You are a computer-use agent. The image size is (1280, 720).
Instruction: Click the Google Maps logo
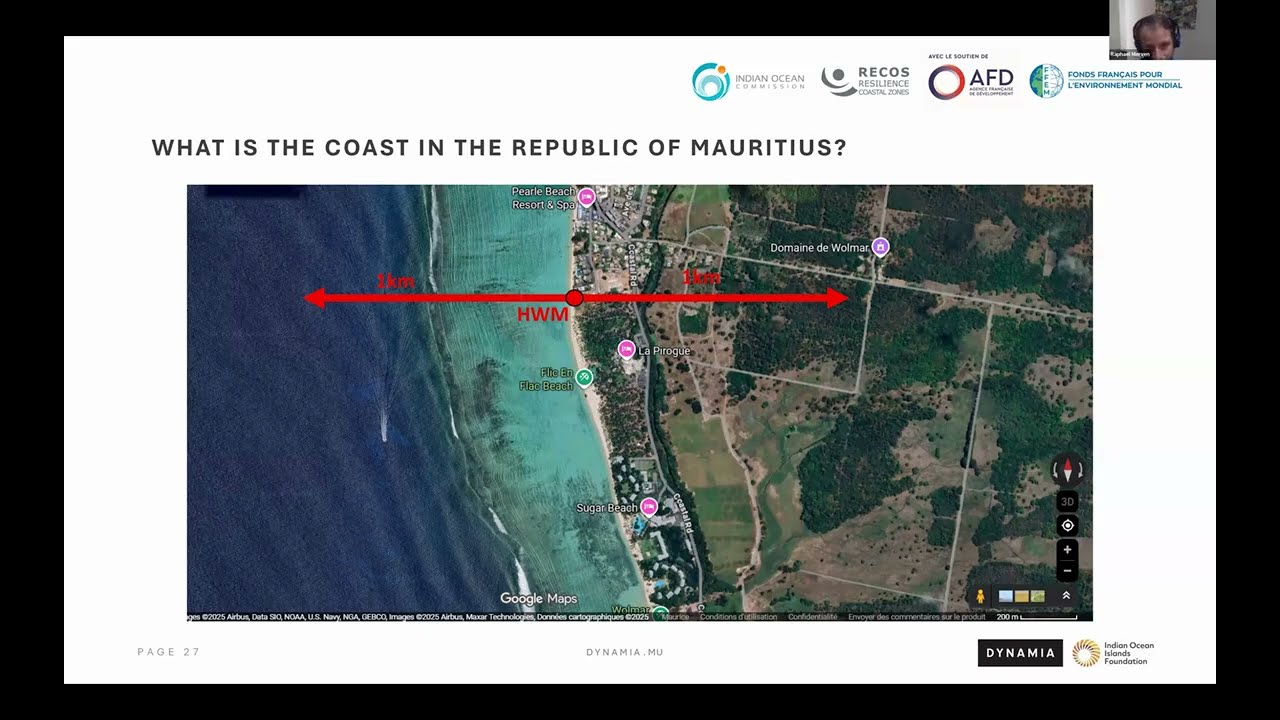coord(538,598)
